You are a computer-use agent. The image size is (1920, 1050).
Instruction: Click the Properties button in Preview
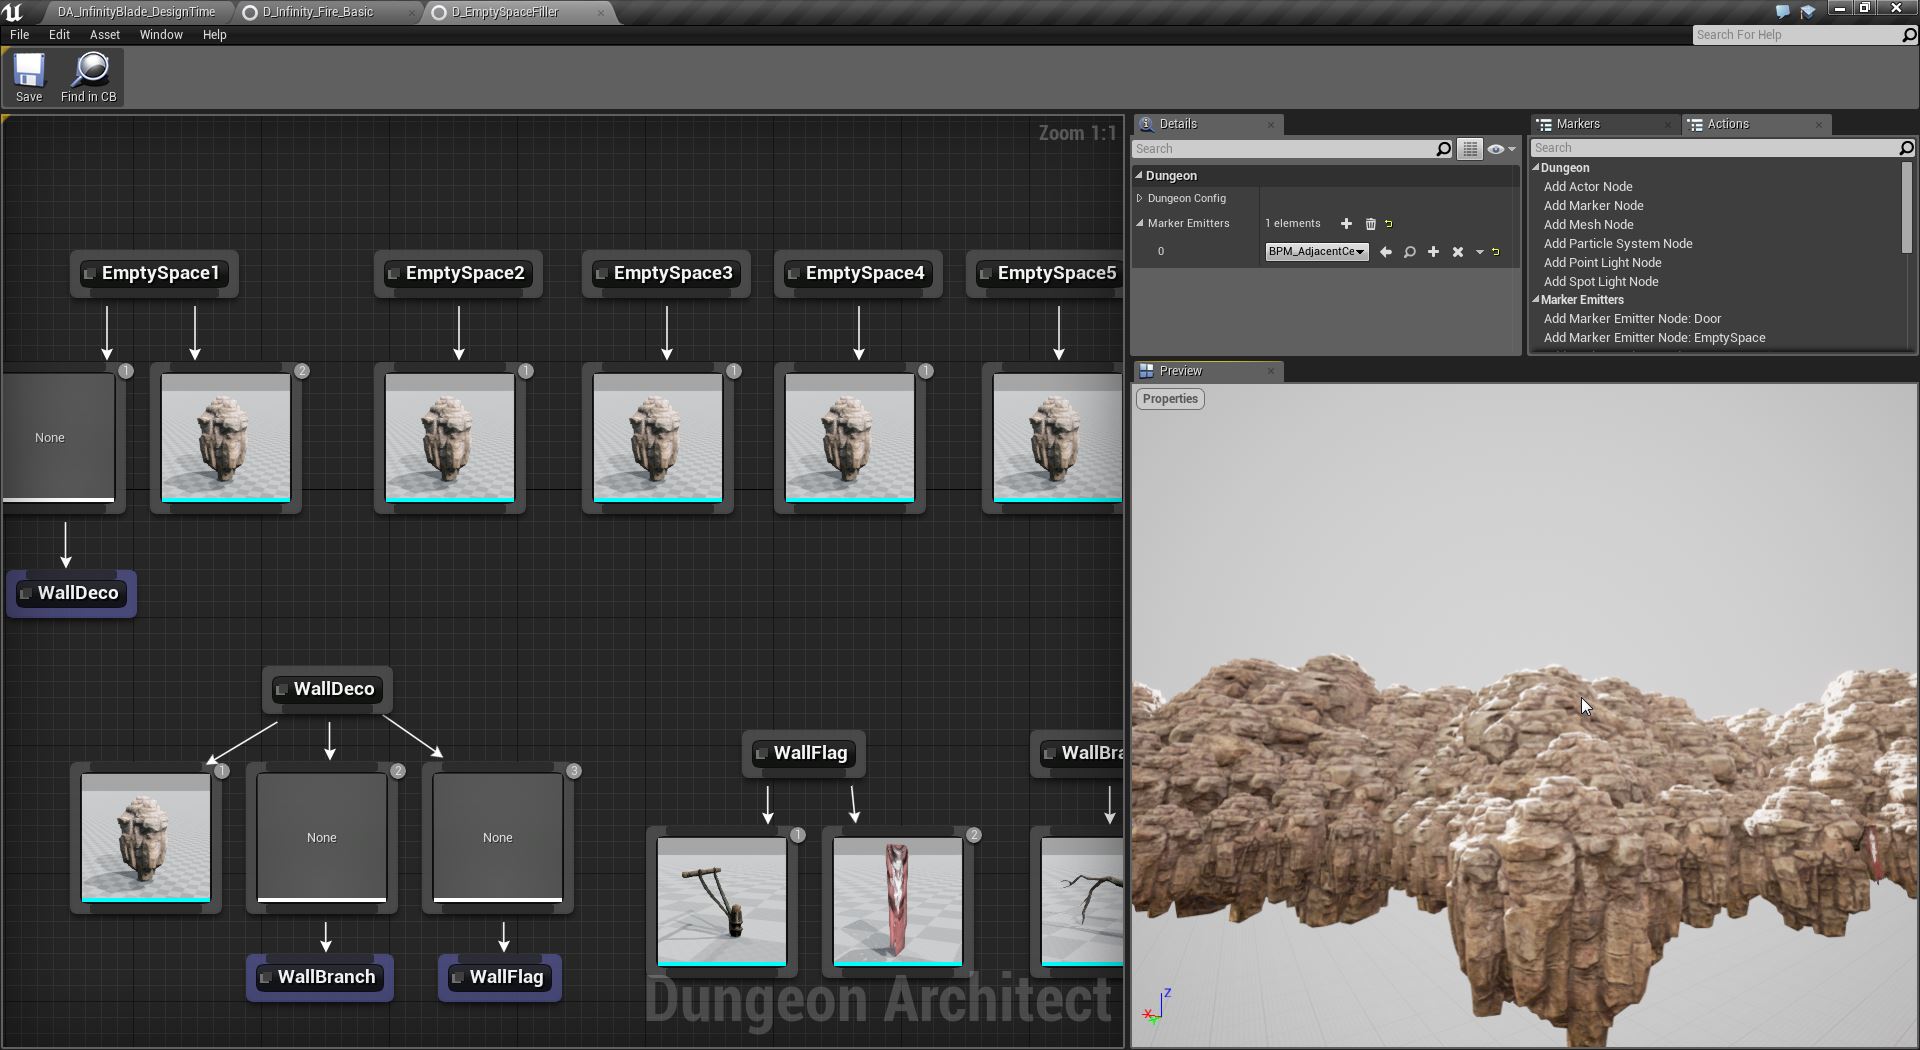click(1170, 399)
